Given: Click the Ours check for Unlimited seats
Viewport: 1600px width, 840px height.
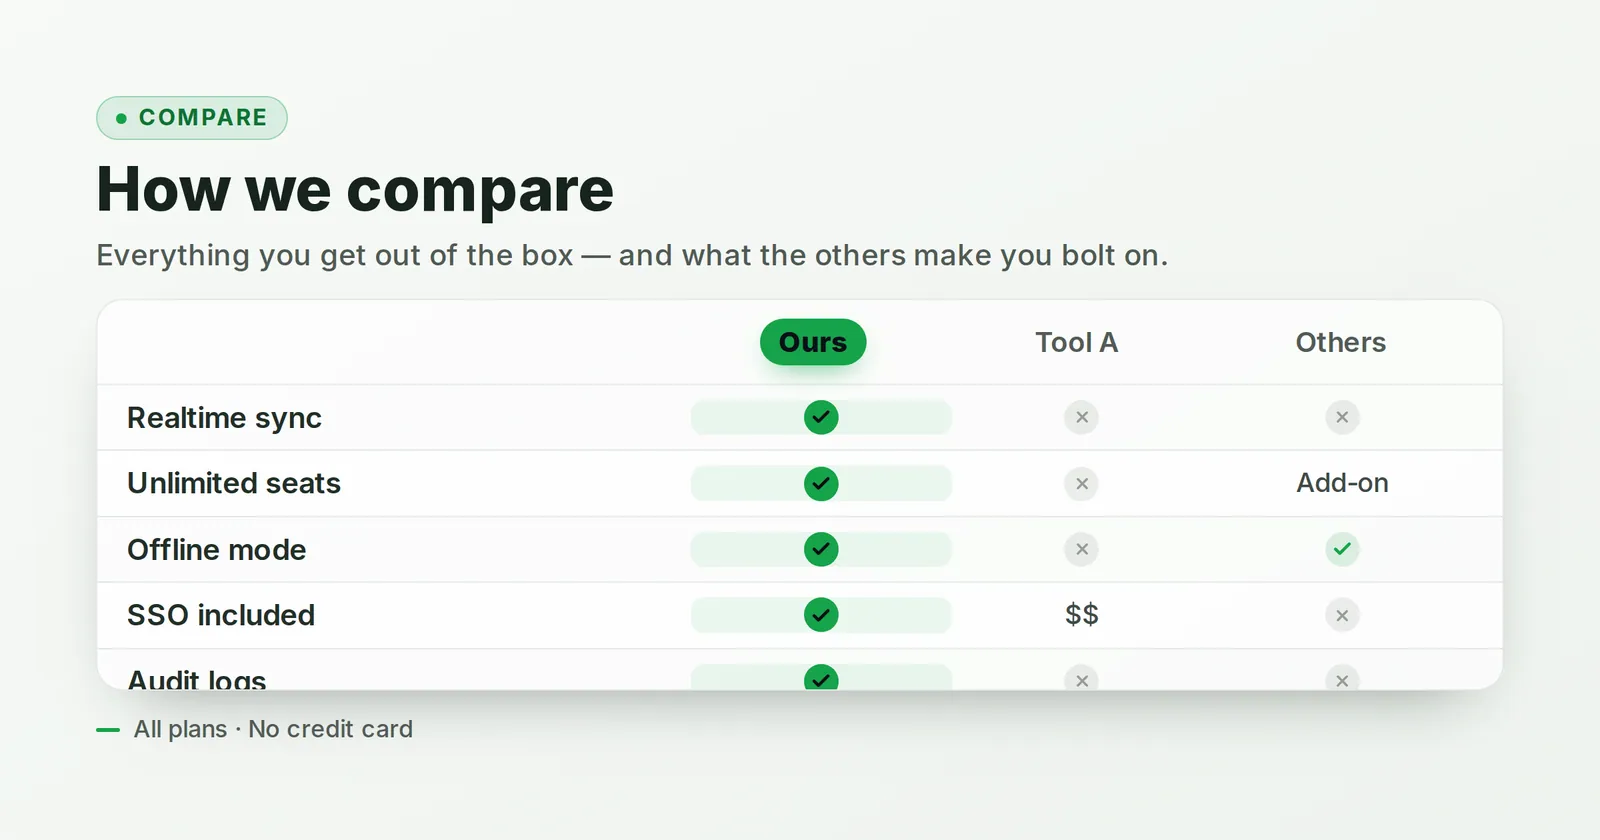Looking at the screenshot, I should pyautogui.click(x=821, y=483).
